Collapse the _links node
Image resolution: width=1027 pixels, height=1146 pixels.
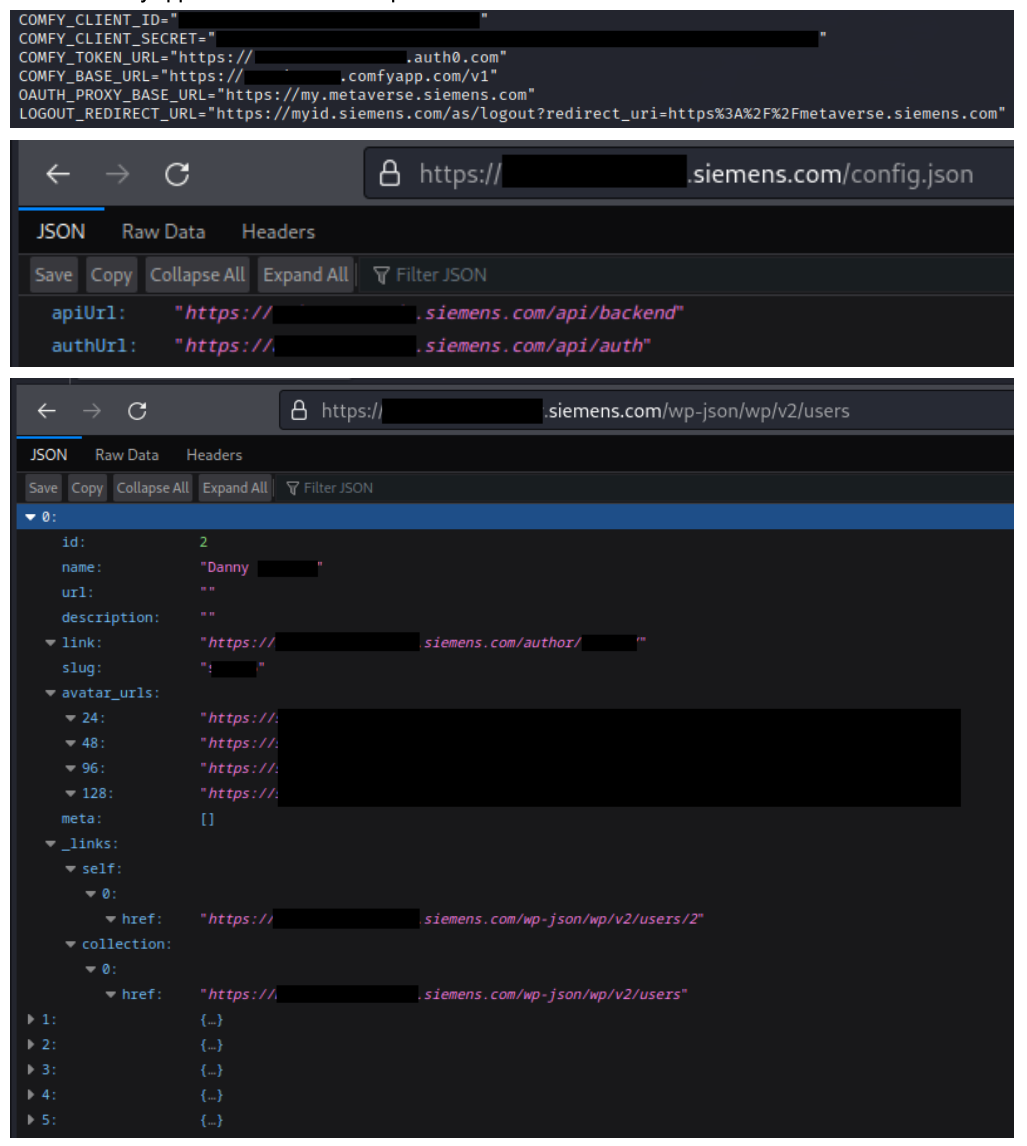[51, 844]
